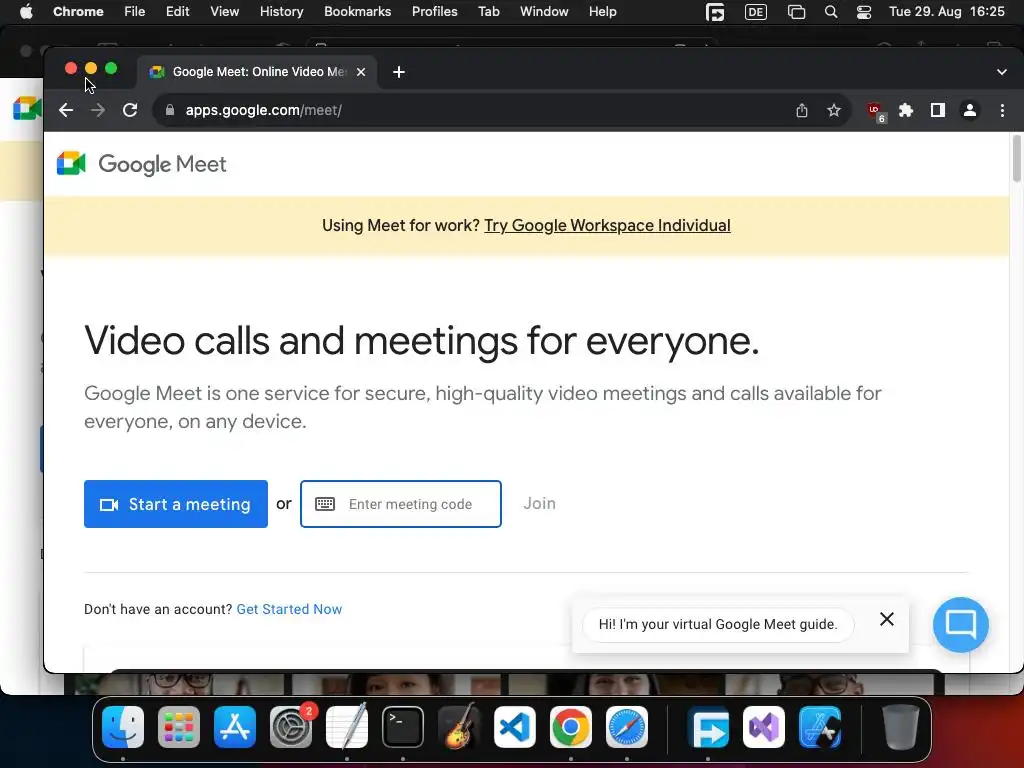Open Finder from the Dock
Viewport: 1024px width, 768px height.
(123, 727)
